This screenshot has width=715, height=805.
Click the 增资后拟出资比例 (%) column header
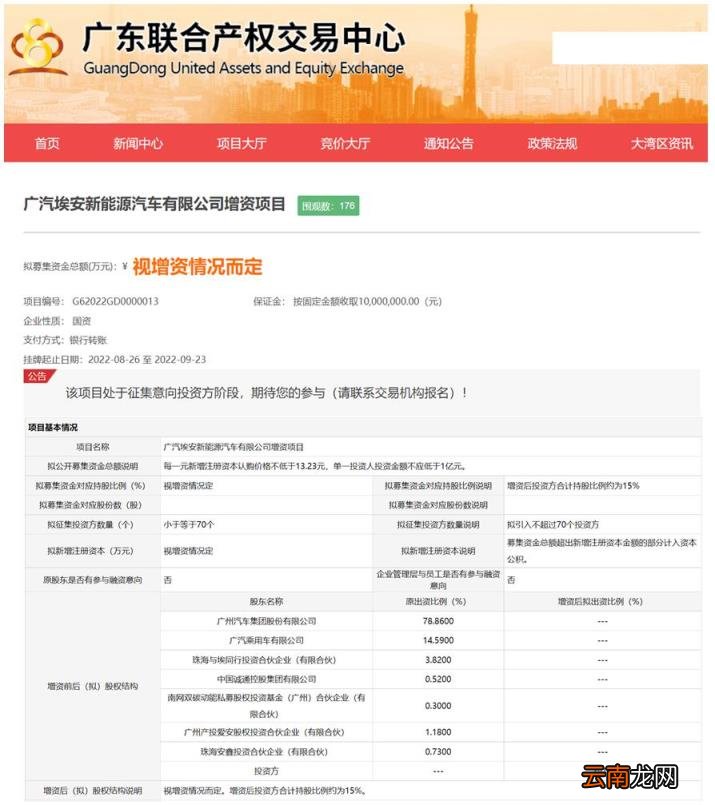click(601, 601)
